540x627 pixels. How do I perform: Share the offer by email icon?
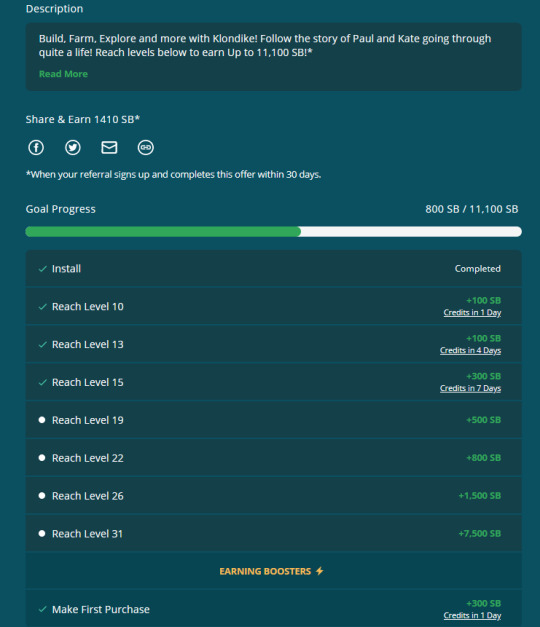[109, 148]
